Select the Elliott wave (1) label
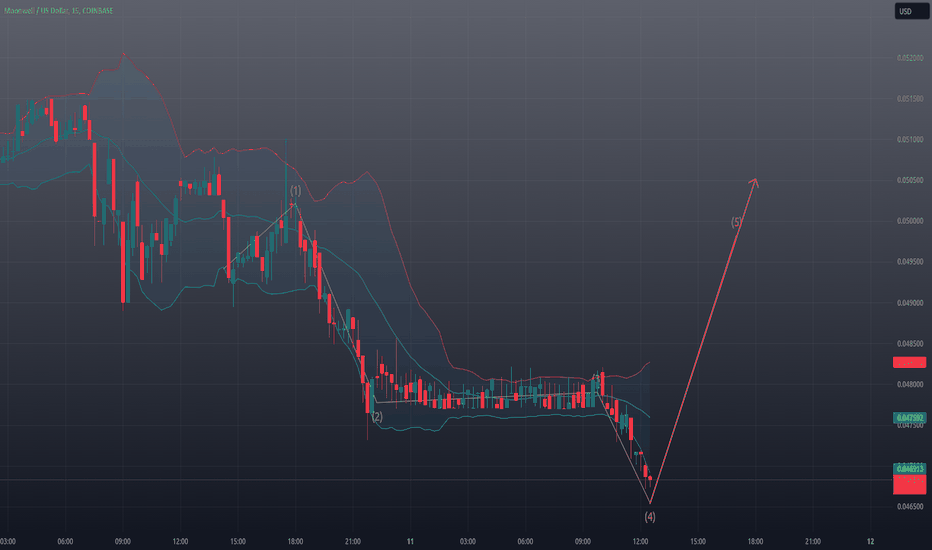Viewport: 932px width, 550px height. tap(295, 191)
